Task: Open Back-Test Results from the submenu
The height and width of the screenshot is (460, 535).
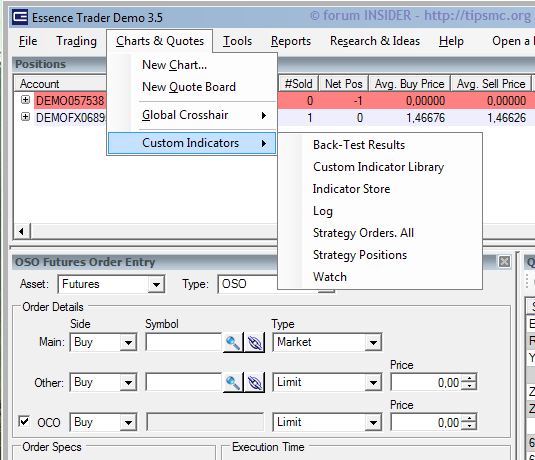Action: pos(380,145)
